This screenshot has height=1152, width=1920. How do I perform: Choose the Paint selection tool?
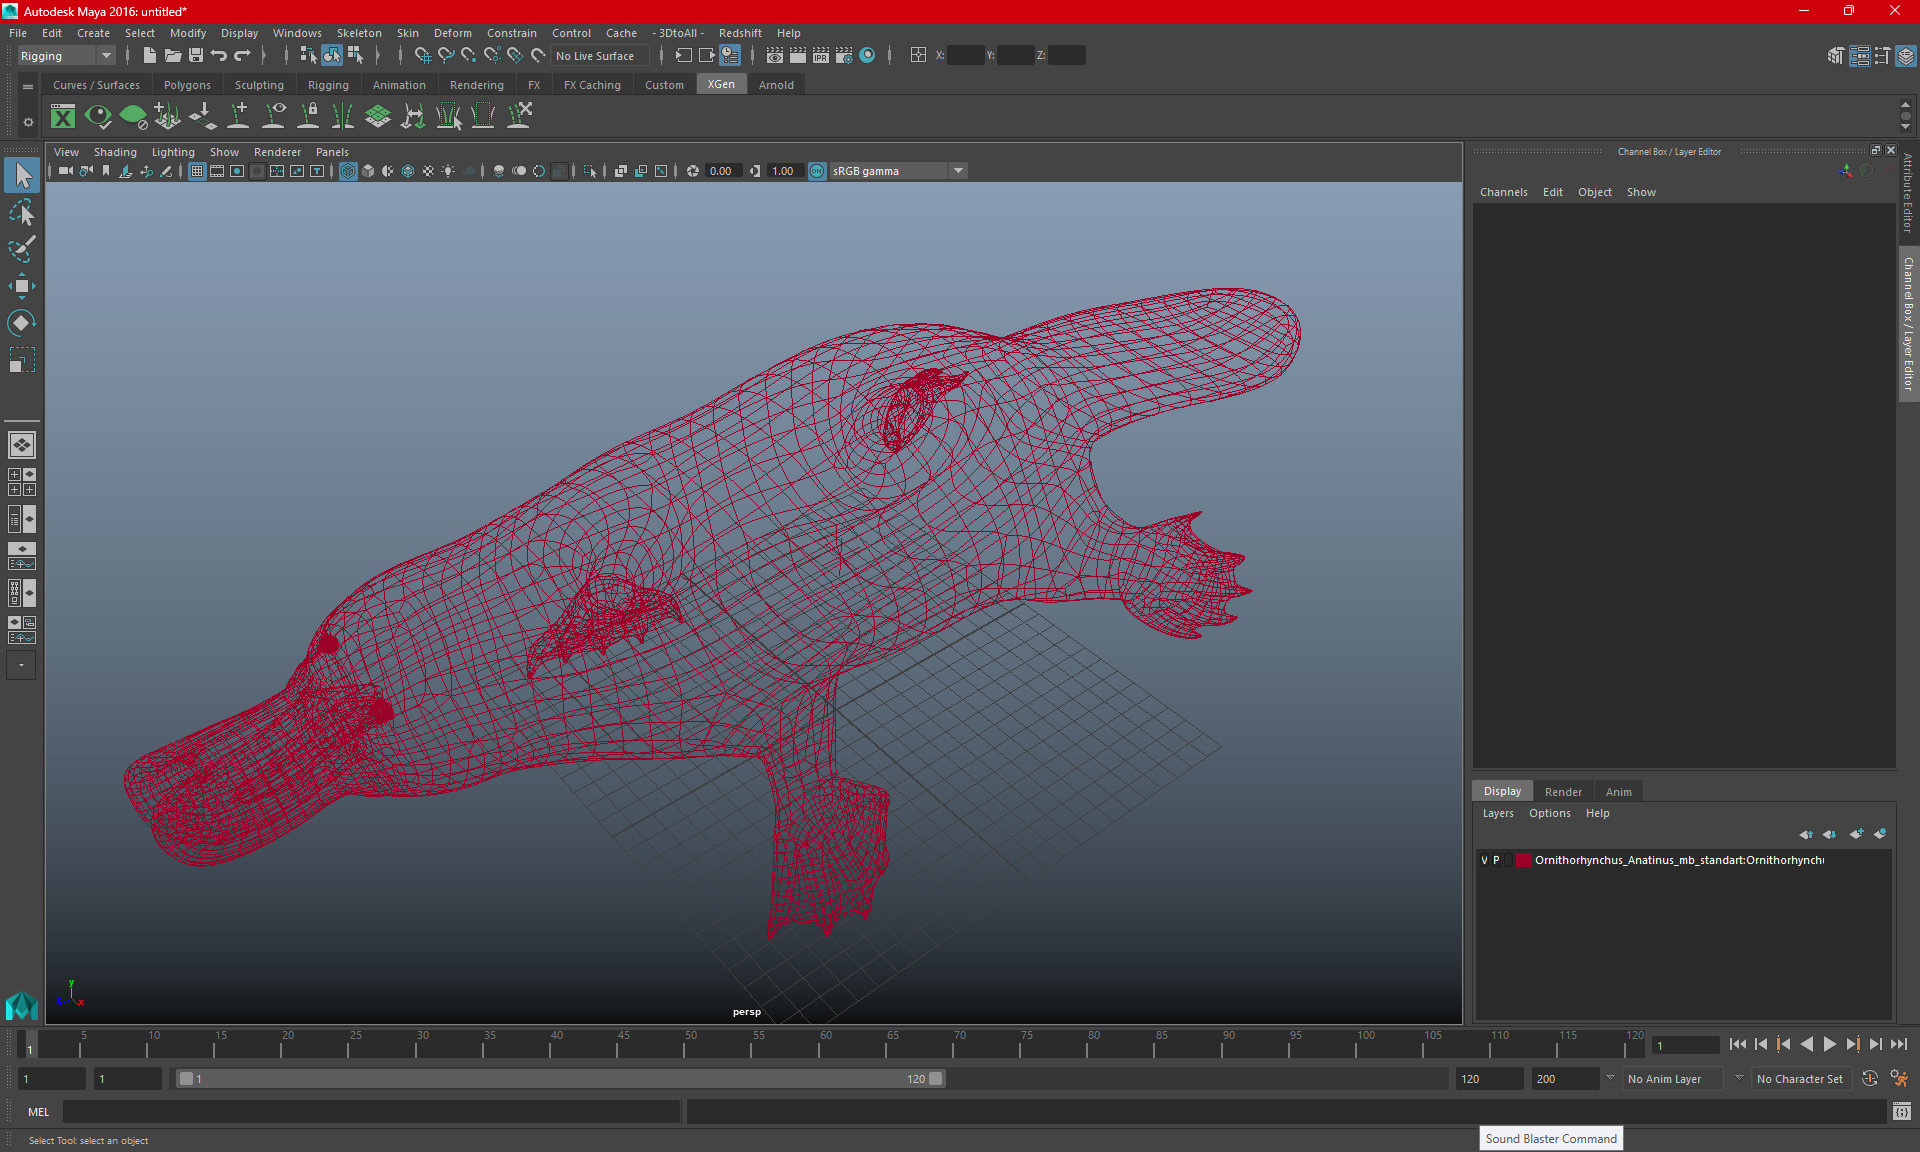pyautogui.click(x=22, y=249)
